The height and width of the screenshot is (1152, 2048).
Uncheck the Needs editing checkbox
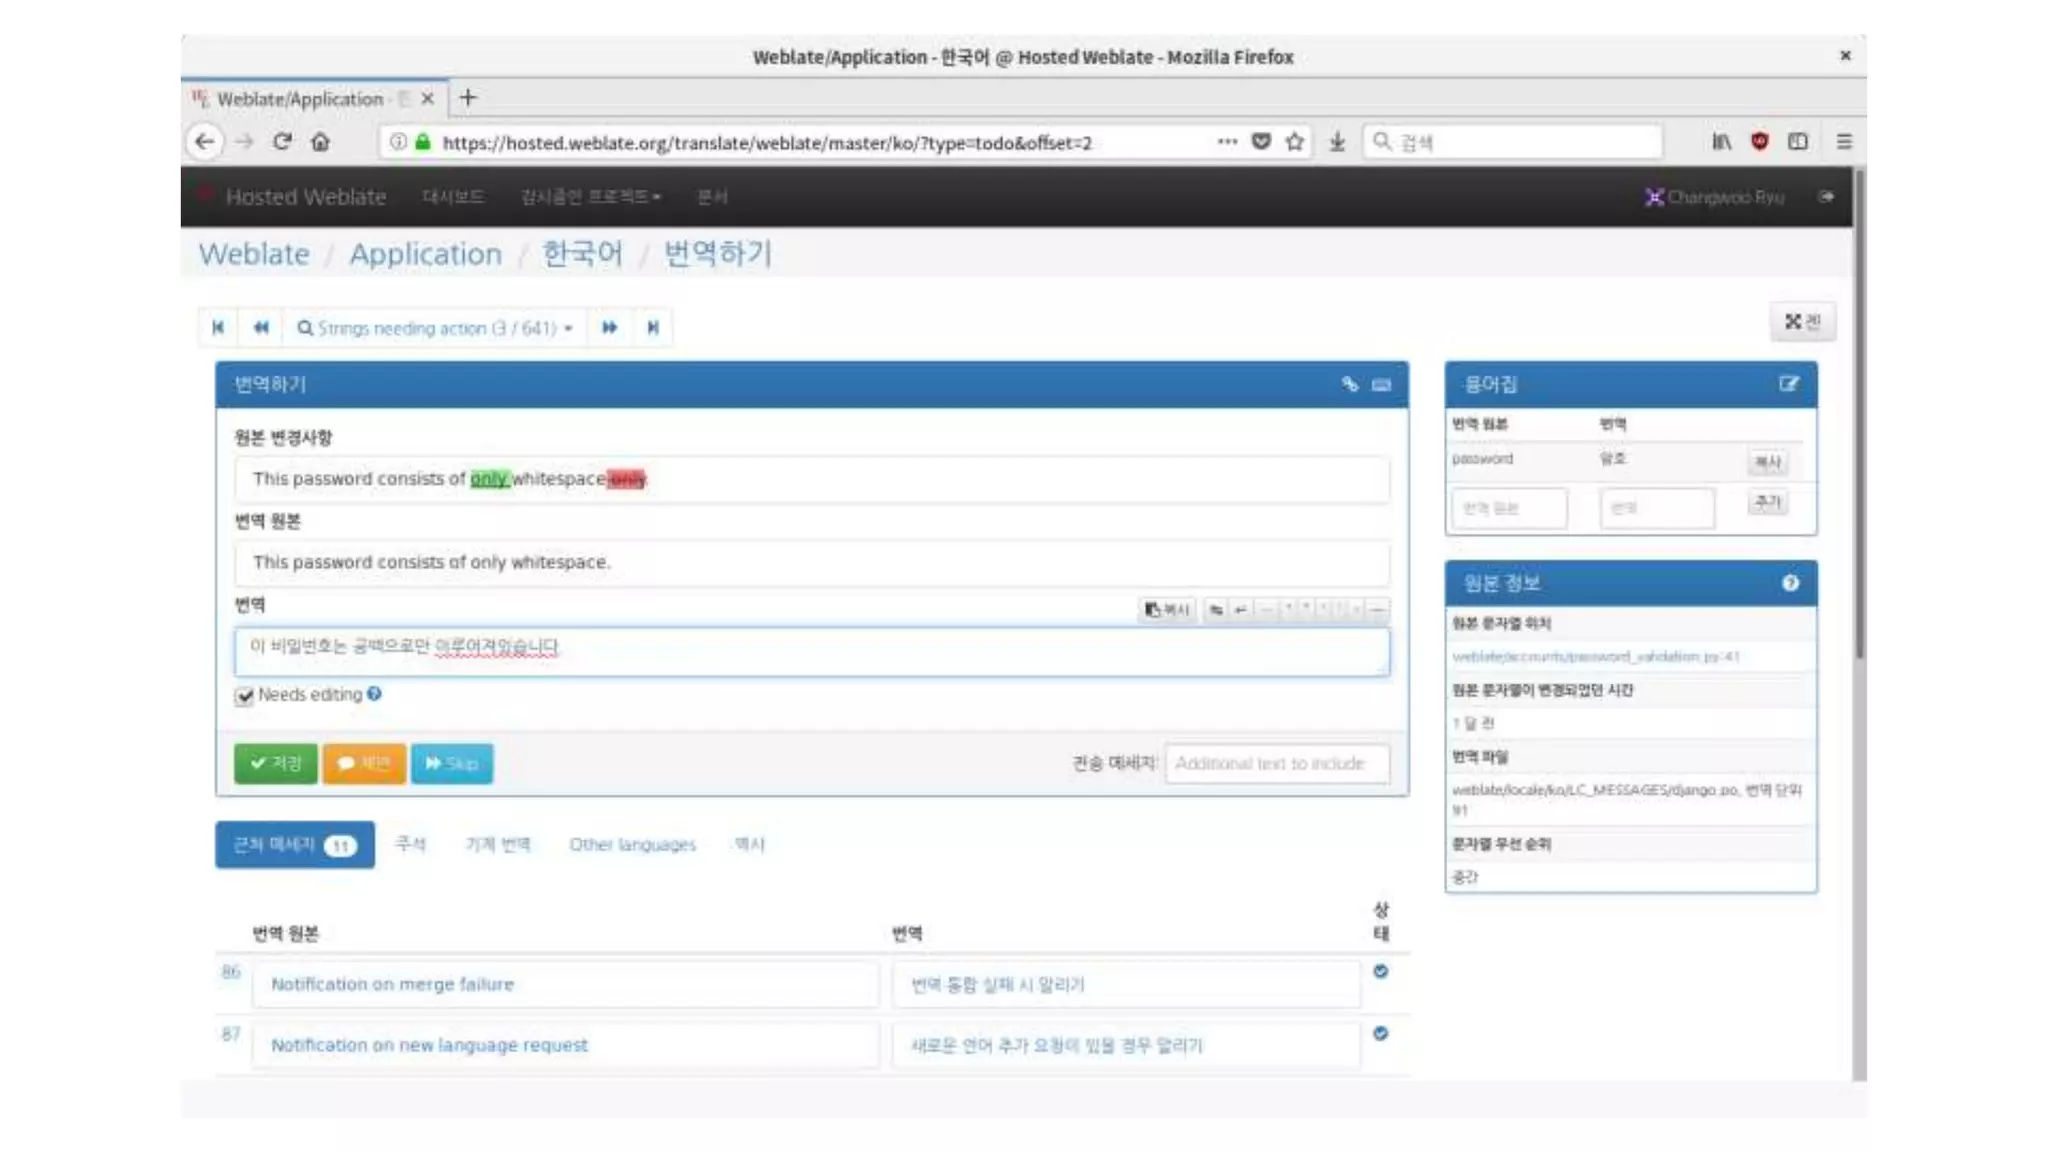pos(244,696)
